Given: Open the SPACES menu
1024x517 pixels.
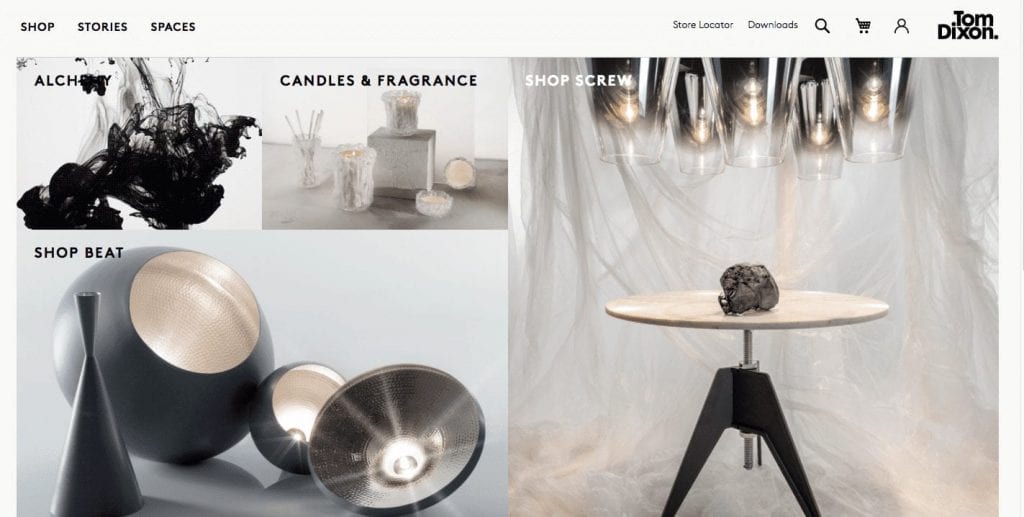Looking at the screenshot, I should point(173,27).
